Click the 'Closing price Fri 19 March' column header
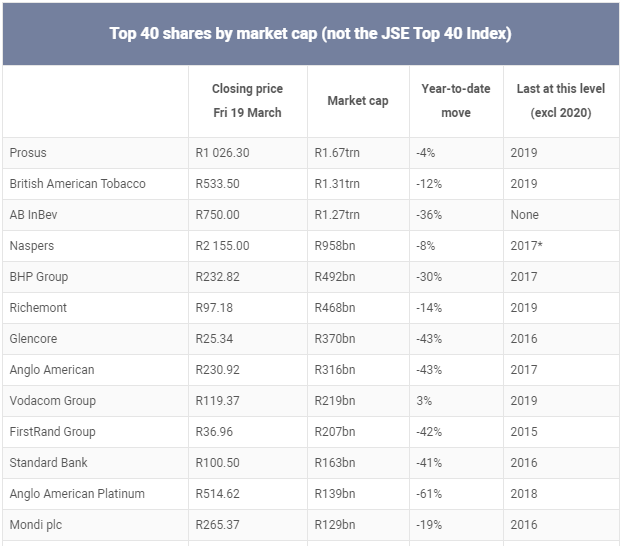The height and width of the screenshot is (546, 623). [247, 101]
